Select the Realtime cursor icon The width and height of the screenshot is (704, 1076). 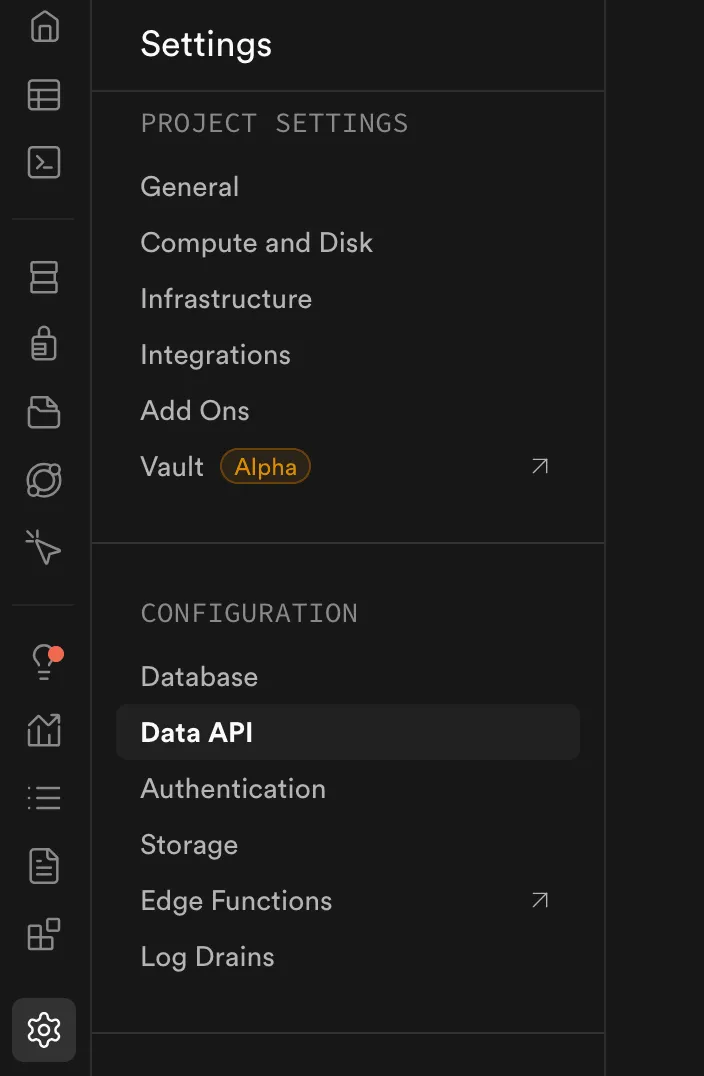pyautogui.click(x=43, y=548)
